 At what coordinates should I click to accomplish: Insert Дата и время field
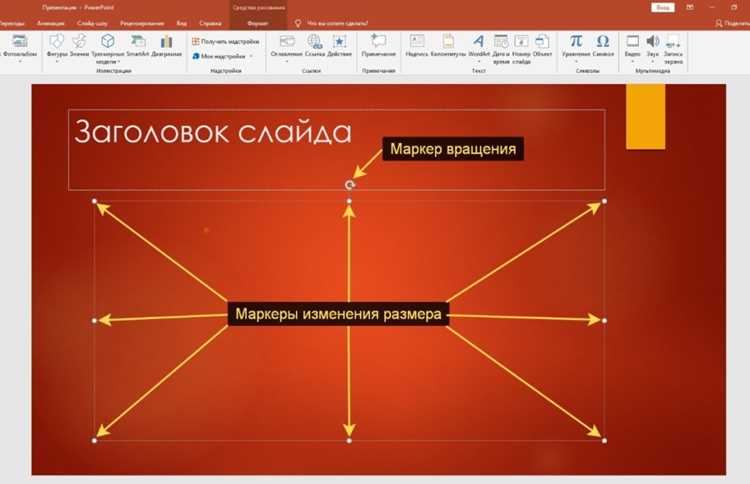point(501,49)
